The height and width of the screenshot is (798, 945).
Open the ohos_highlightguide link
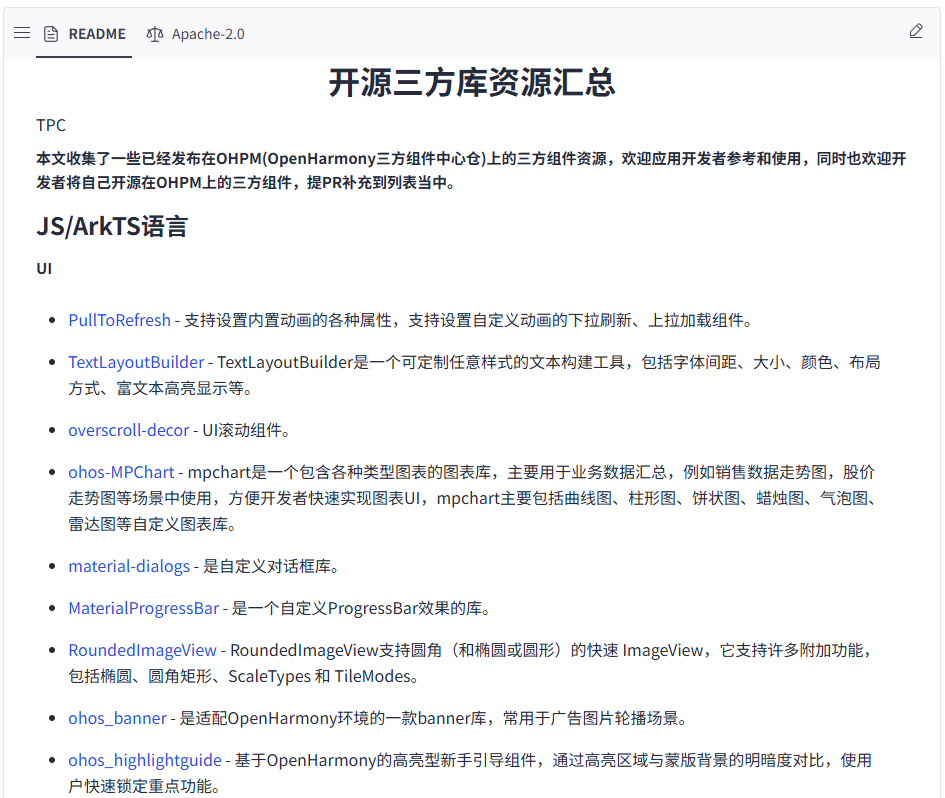pyautogui.click(x=145, y=761)
